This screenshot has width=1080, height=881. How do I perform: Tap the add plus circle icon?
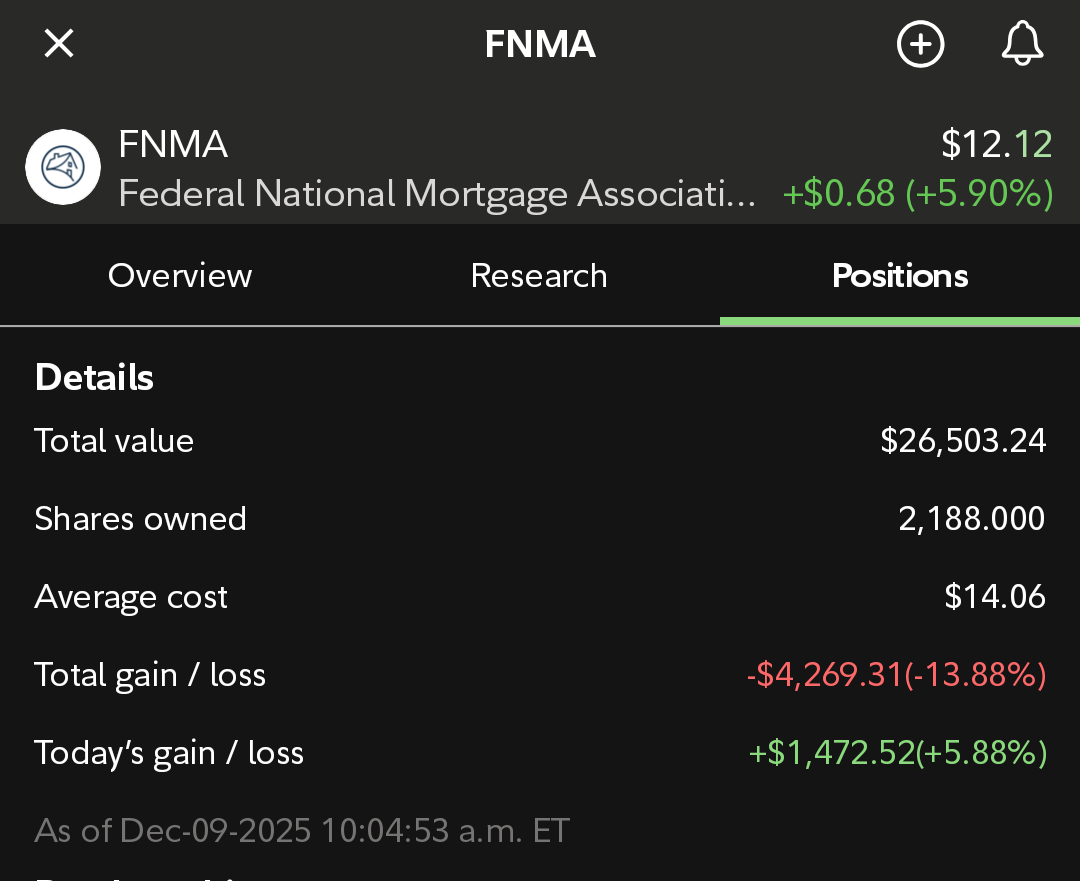pyautogui.click(x=920, y=45)
